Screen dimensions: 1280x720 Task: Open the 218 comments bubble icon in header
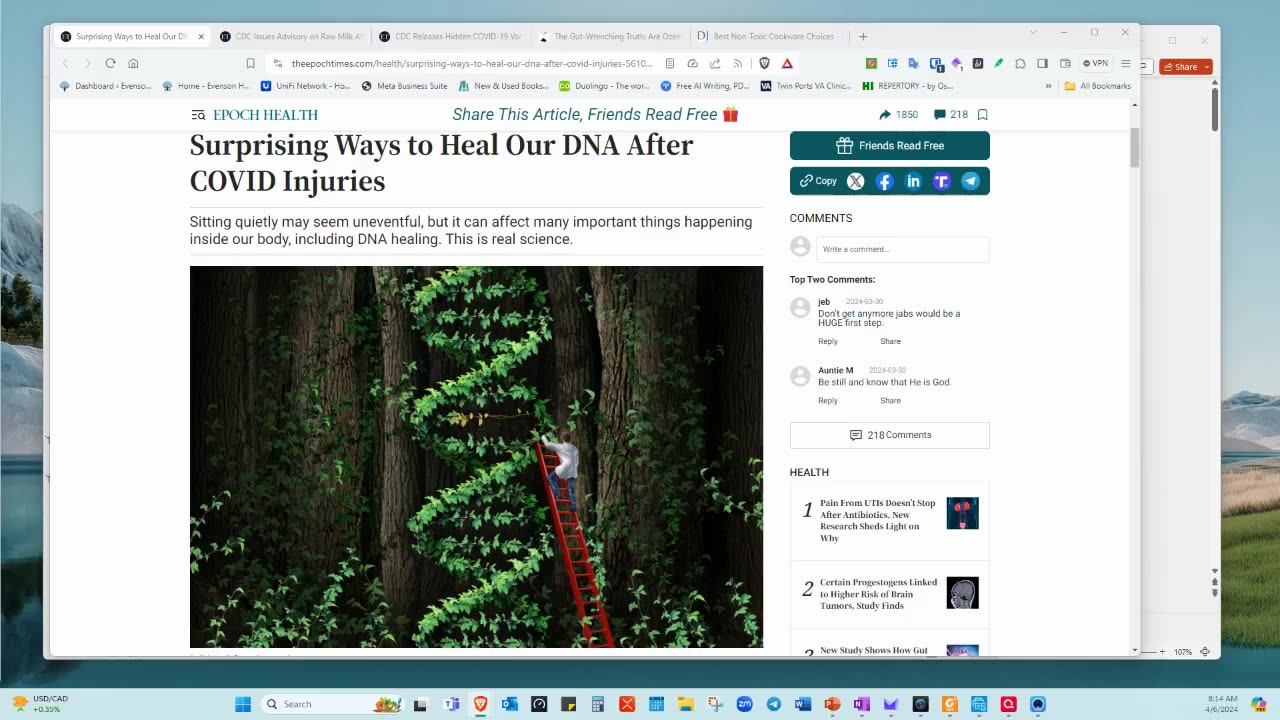tap(940, 115)
